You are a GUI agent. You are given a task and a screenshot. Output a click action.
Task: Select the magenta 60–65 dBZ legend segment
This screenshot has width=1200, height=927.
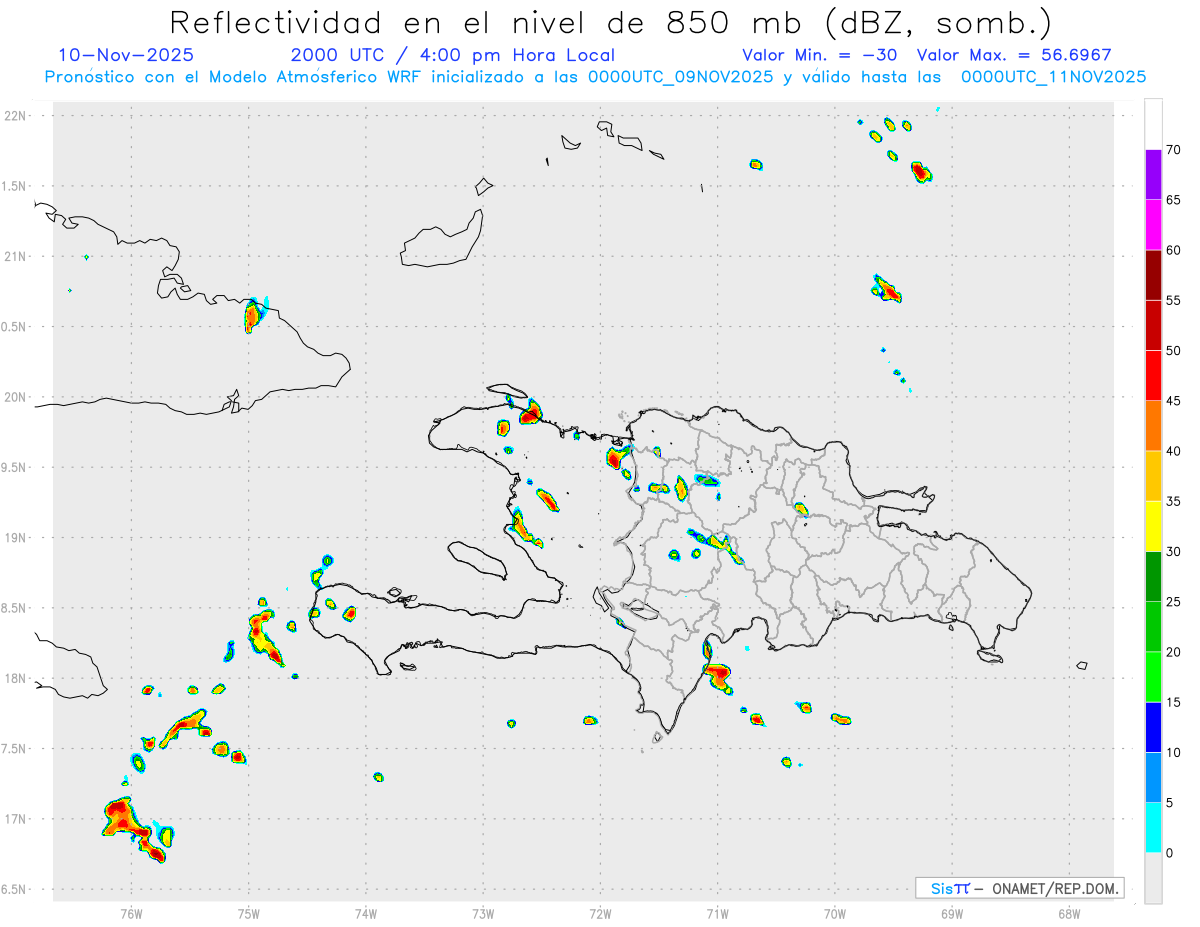(x=1153, y=224)
